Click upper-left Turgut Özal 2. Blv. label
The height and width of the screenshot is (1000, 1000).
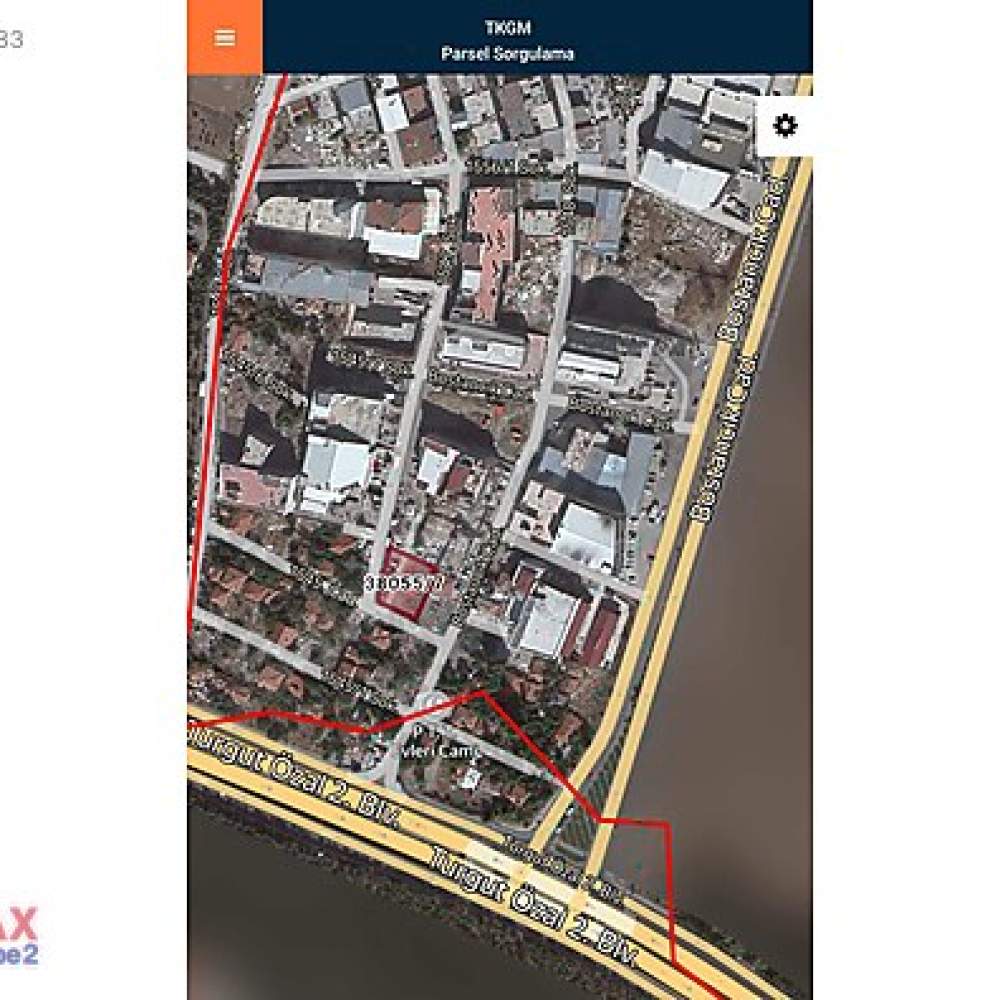point(295,777)
